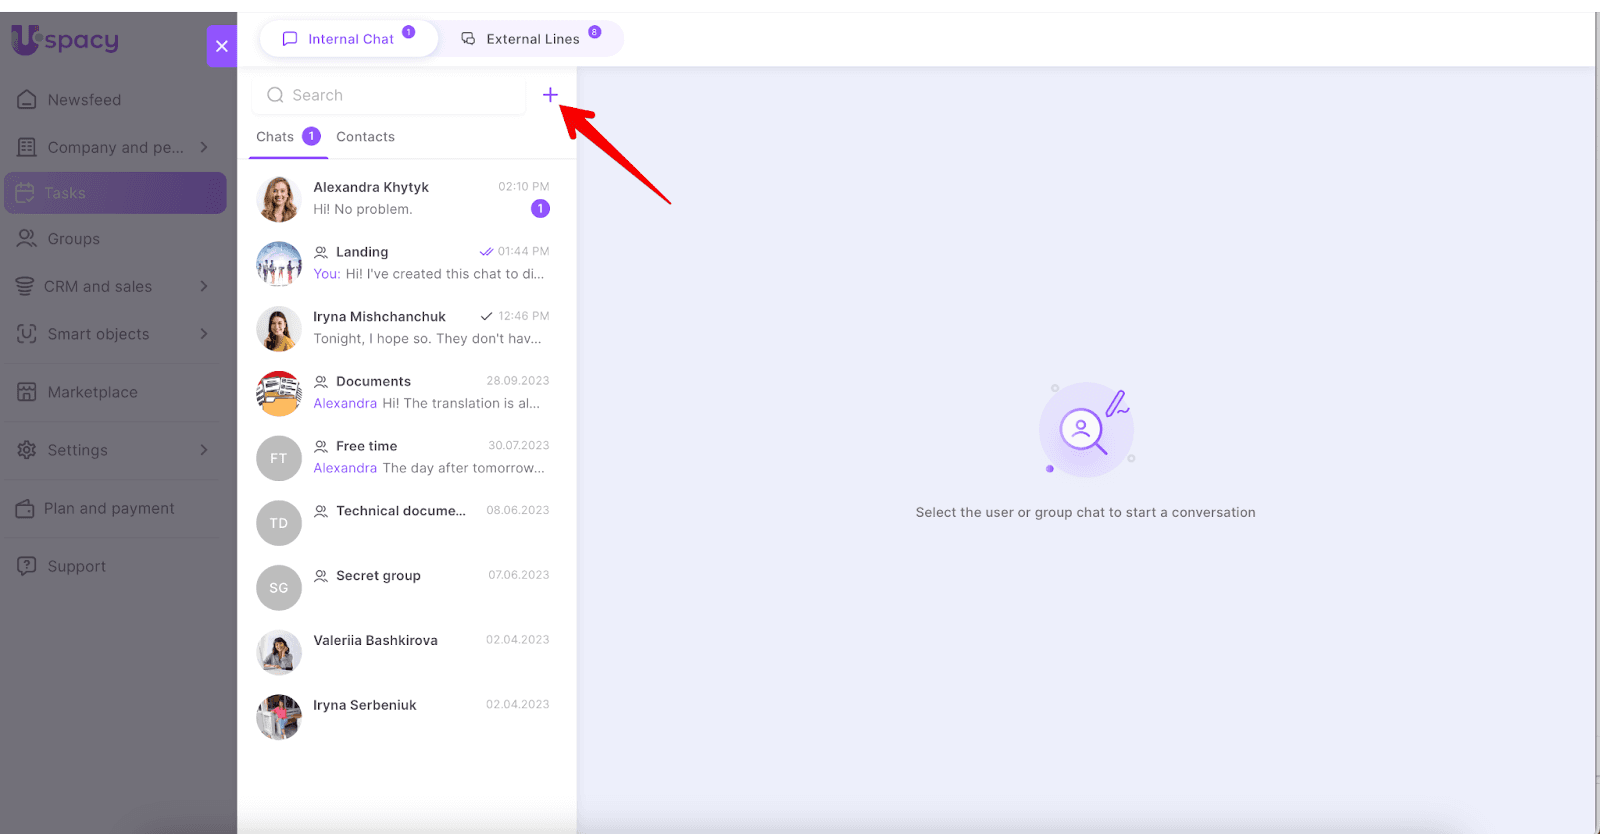Expand the Settings submenu chevron
The width and height of the screenshot is (1600, 834).
click(204, 450)
